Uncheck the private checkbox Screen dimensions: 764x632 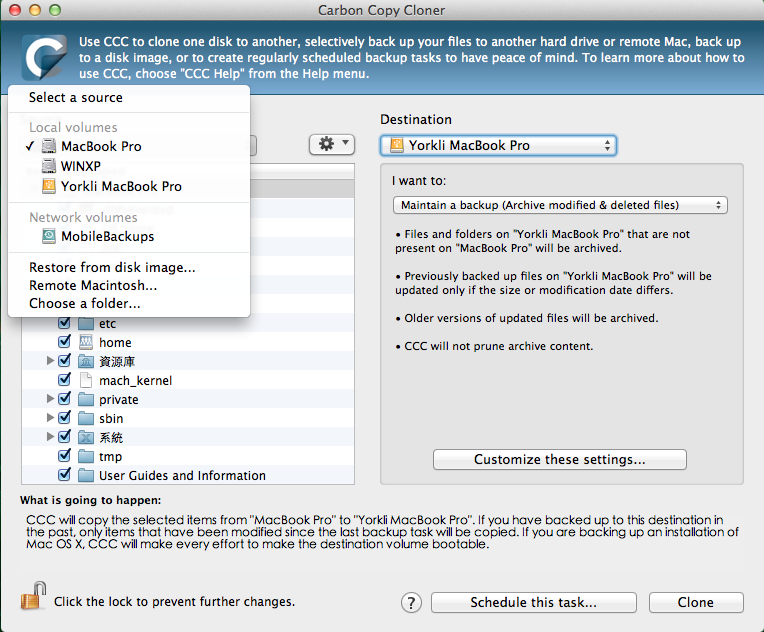[64, 399]
